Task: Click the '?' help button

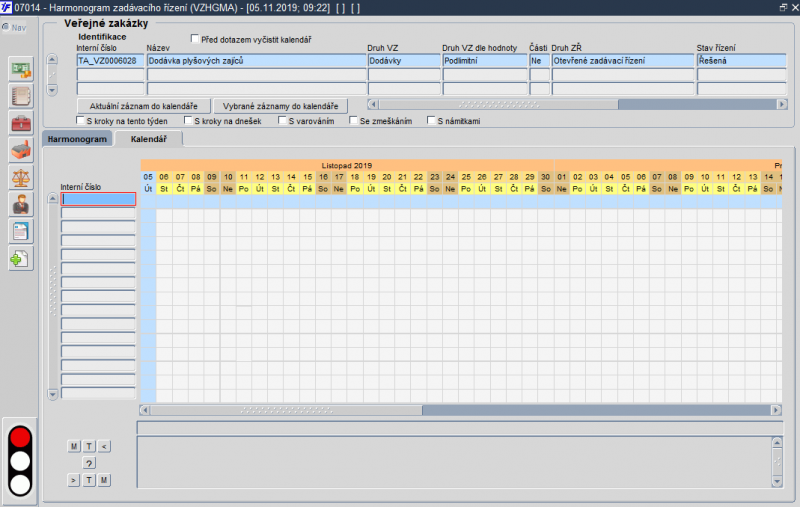Action: pyautogui.click(x=89, y=463)
